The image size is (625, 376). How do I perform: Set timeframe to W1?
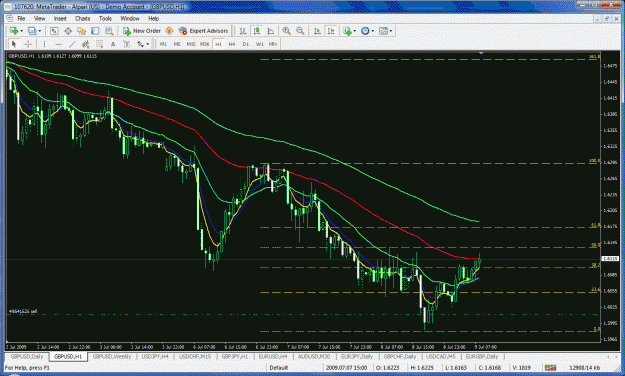(x=259, y=44)
